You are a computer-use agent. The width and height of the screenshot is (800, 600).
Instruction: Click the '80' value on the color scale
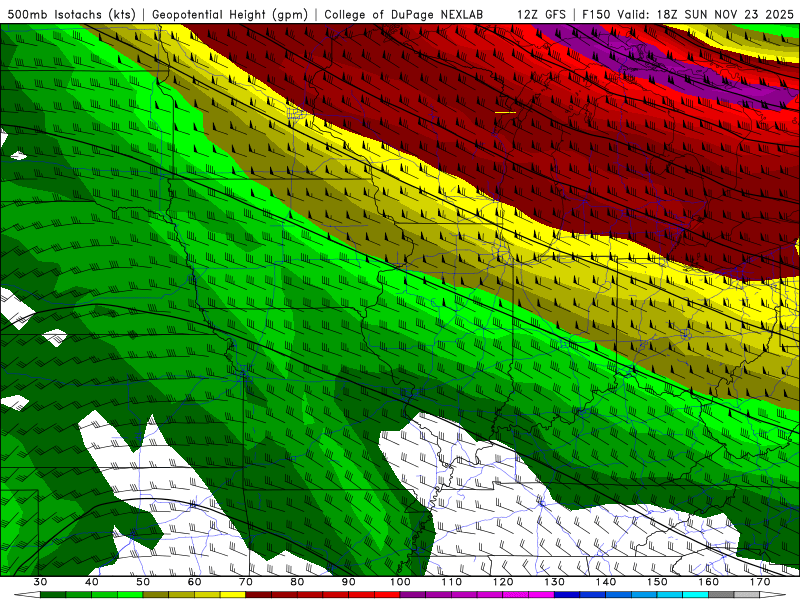coord(297,582)
